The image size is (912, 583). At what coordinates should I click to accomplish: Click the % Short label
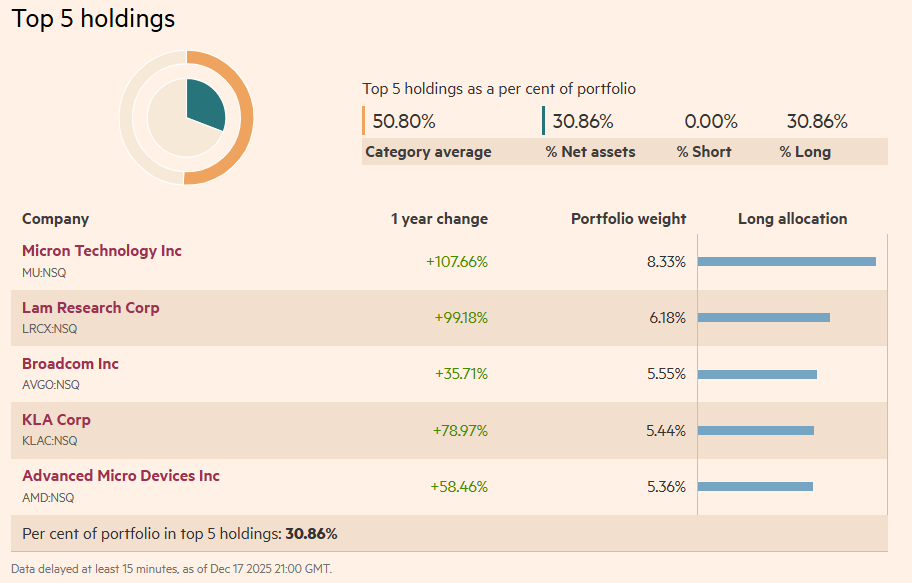click(x=703, y=152)
